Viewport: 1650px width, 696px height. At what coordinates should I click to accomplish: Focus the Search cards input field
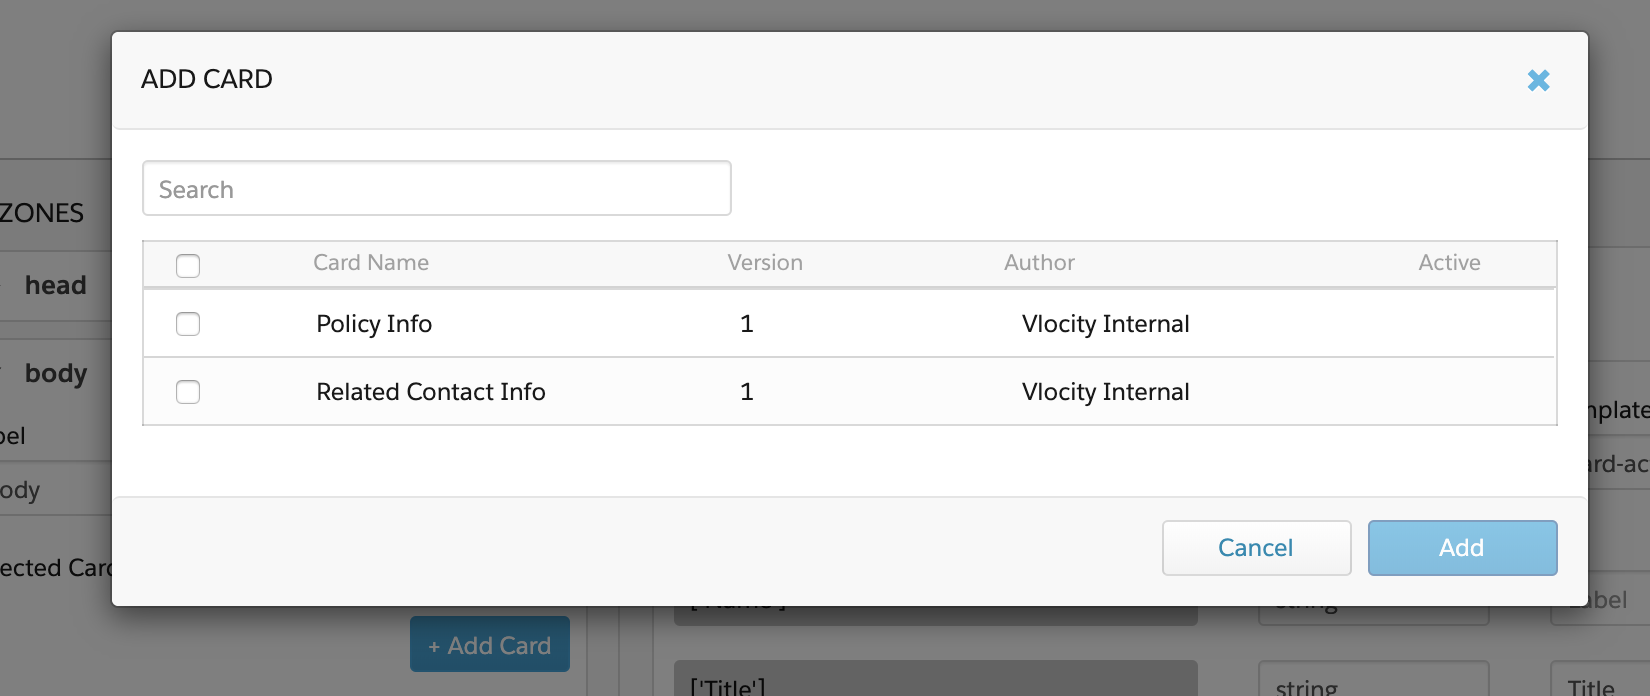437,188
